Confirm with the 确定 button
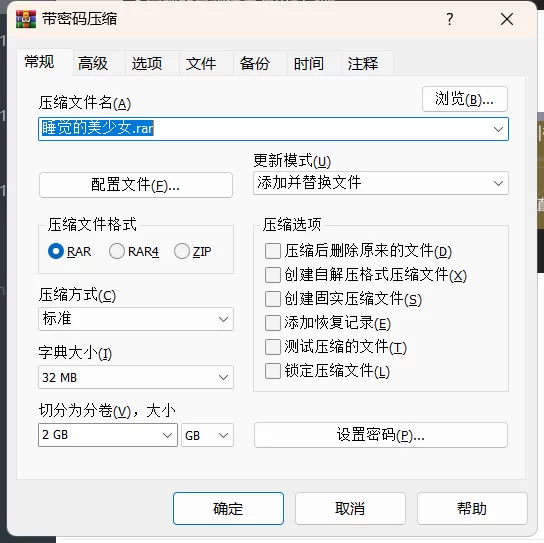This screenshot has width=544, height=543. click(x=228, y=509)
